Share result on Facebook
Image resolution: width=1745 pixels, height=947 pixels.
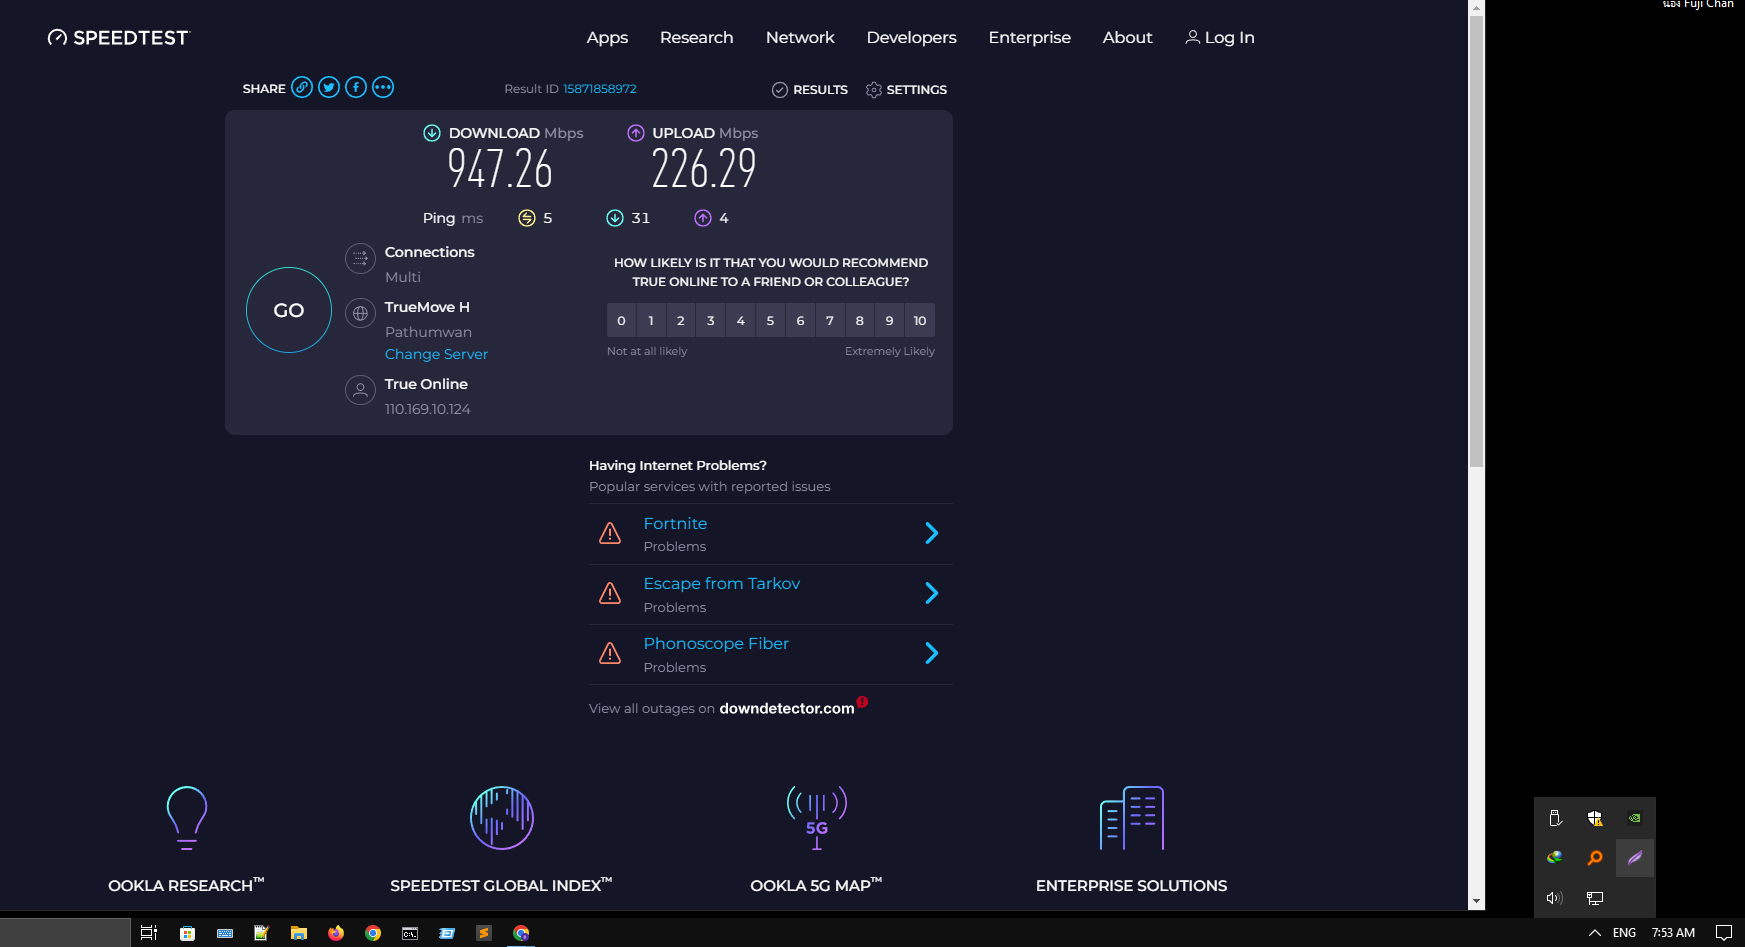(356, 87)
